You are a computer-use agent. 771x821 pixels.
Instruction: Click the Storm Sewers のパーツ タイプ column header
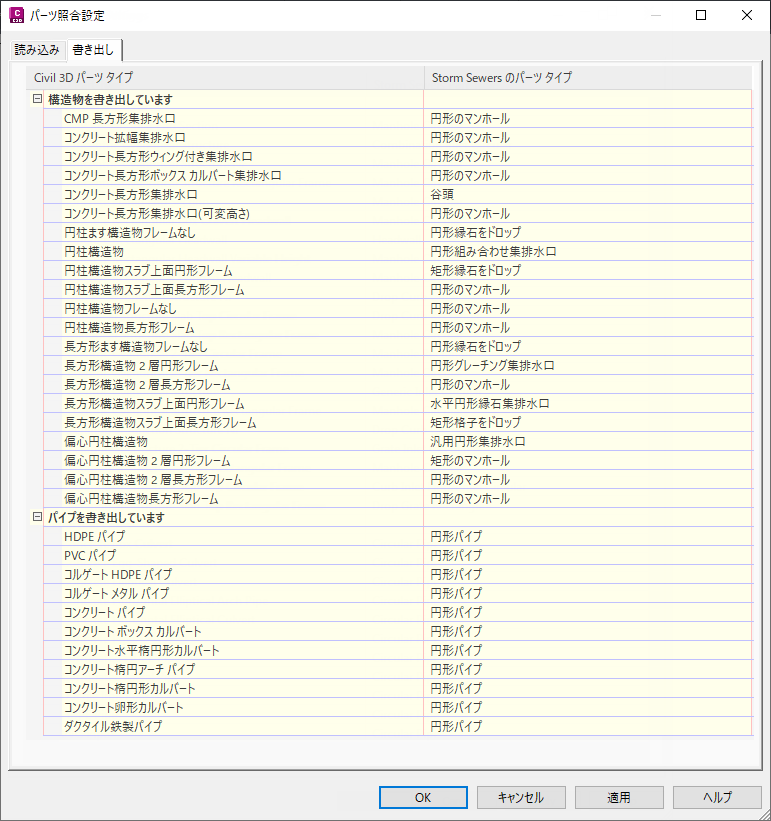pos(588,77)
